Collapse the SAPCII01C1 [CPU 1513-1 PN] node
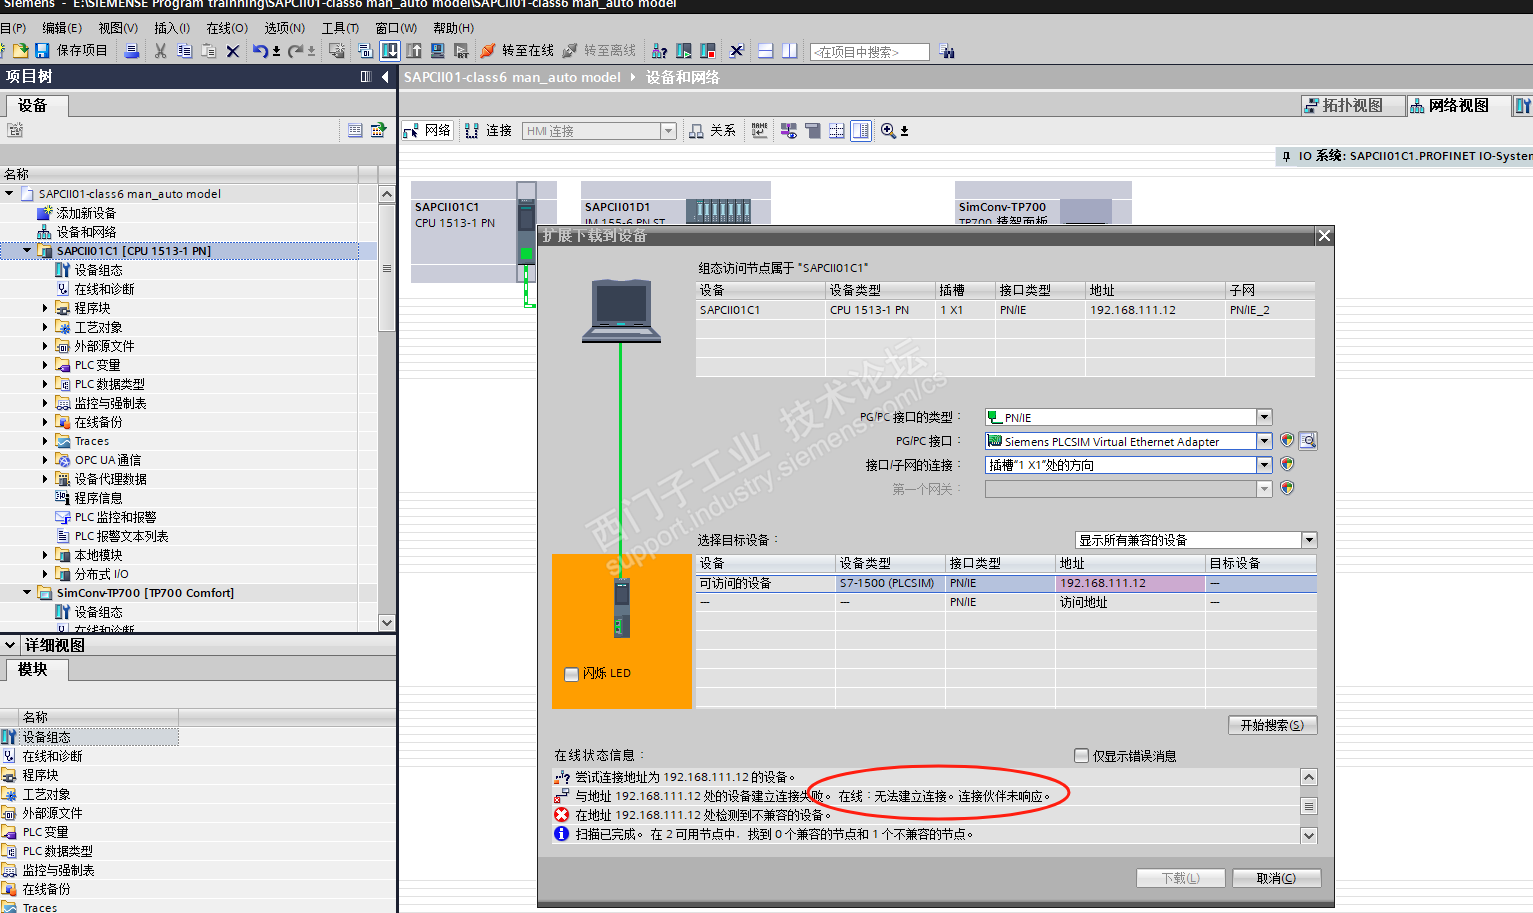The width and height of the screenshot is (1533, 913). coord(27,251)
